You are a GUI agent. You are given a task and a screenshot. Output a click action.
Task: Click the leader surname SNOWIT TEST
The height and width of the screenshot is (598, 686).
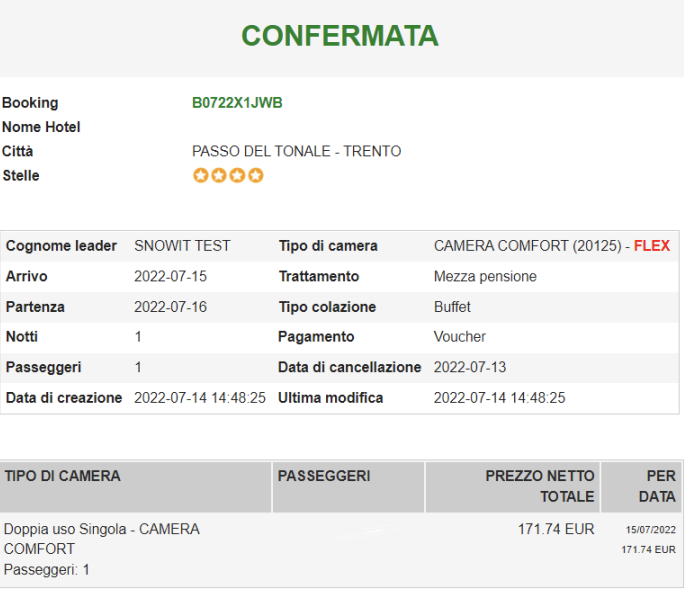click(182, 246)
